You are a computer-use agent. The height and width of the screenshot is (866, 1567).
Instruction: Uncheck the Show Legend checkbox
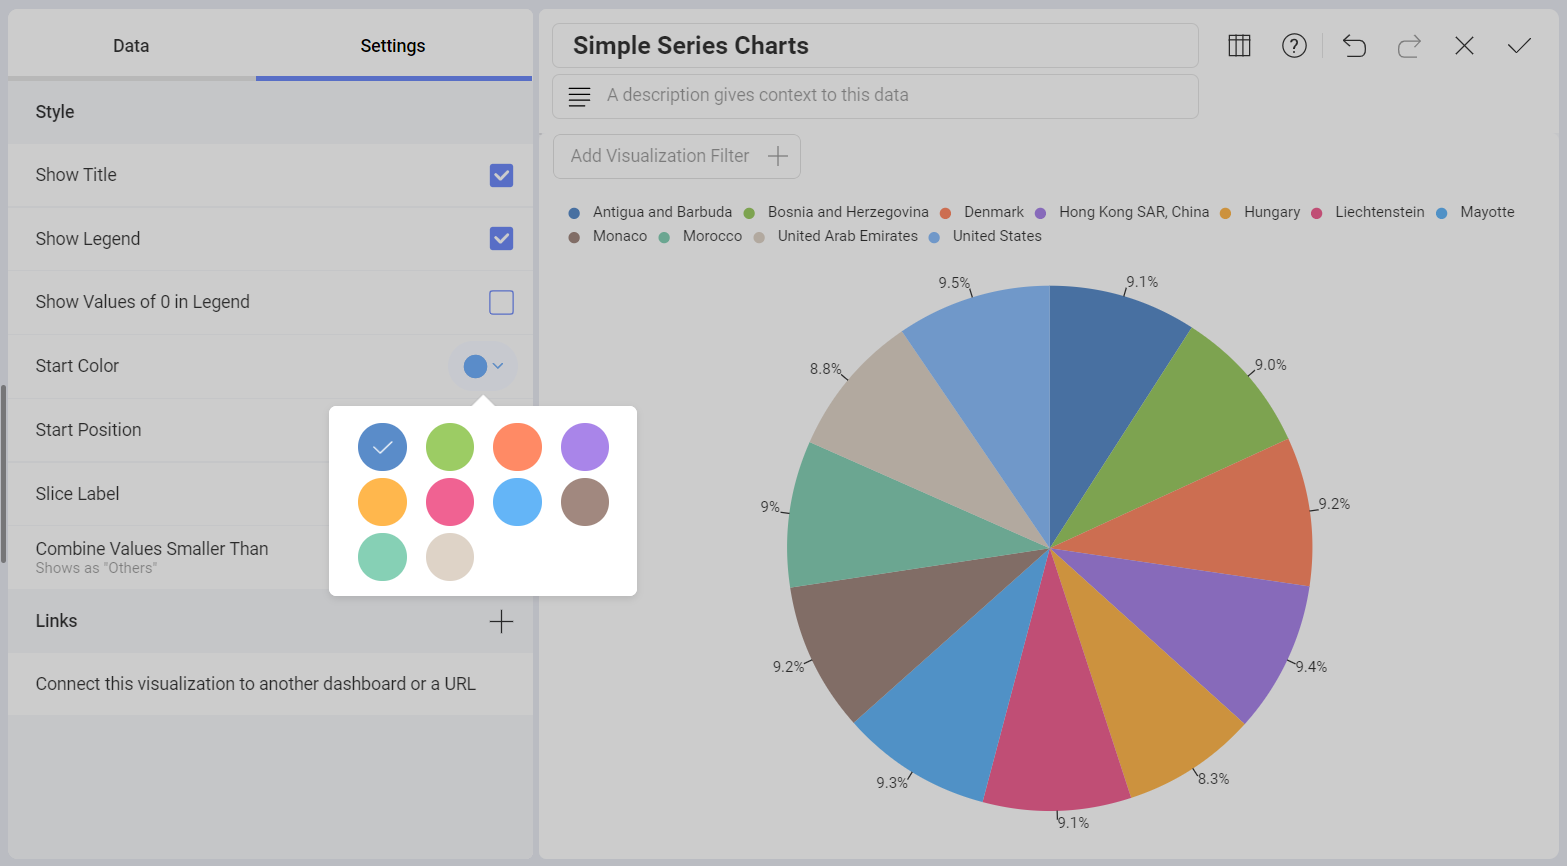(x=501, y=239)
